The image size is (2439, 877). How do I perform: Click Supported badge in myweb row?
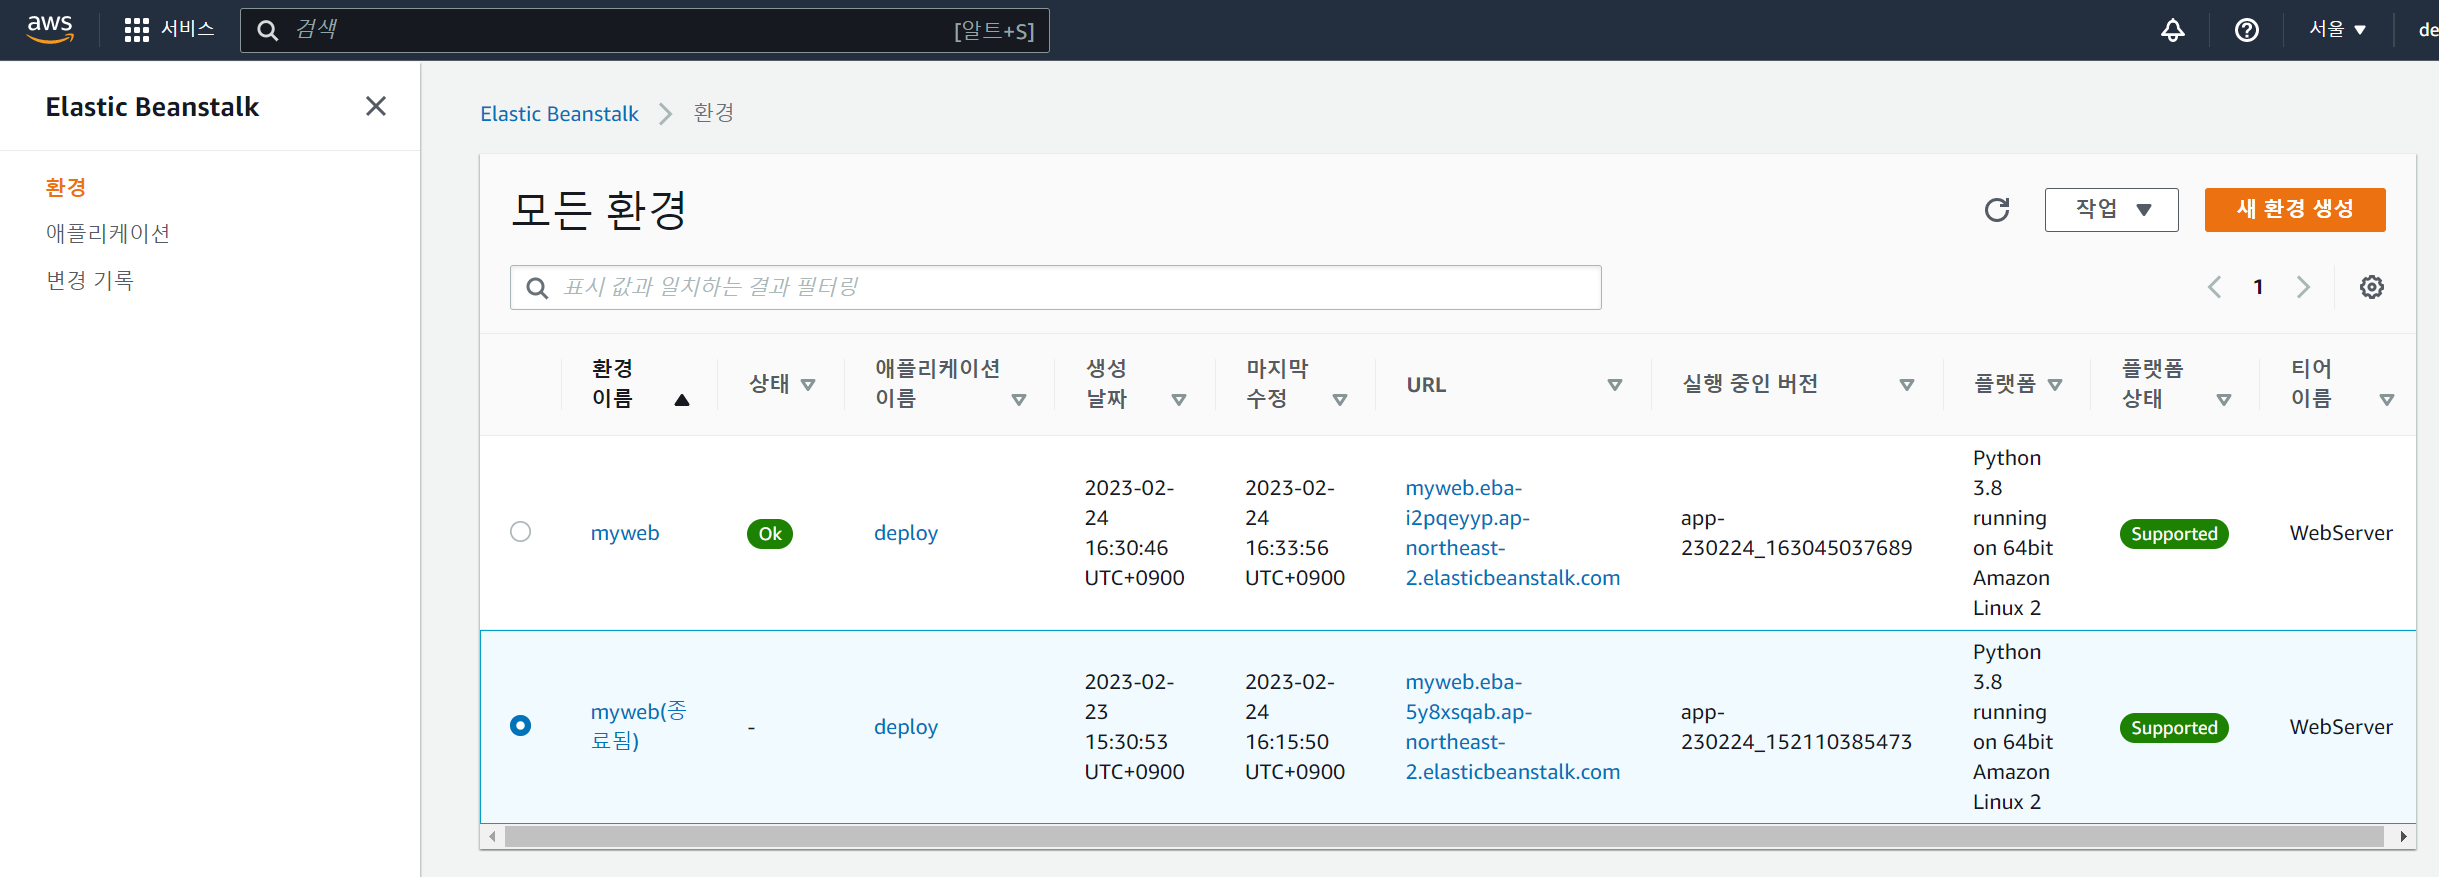click(2174, 534)
